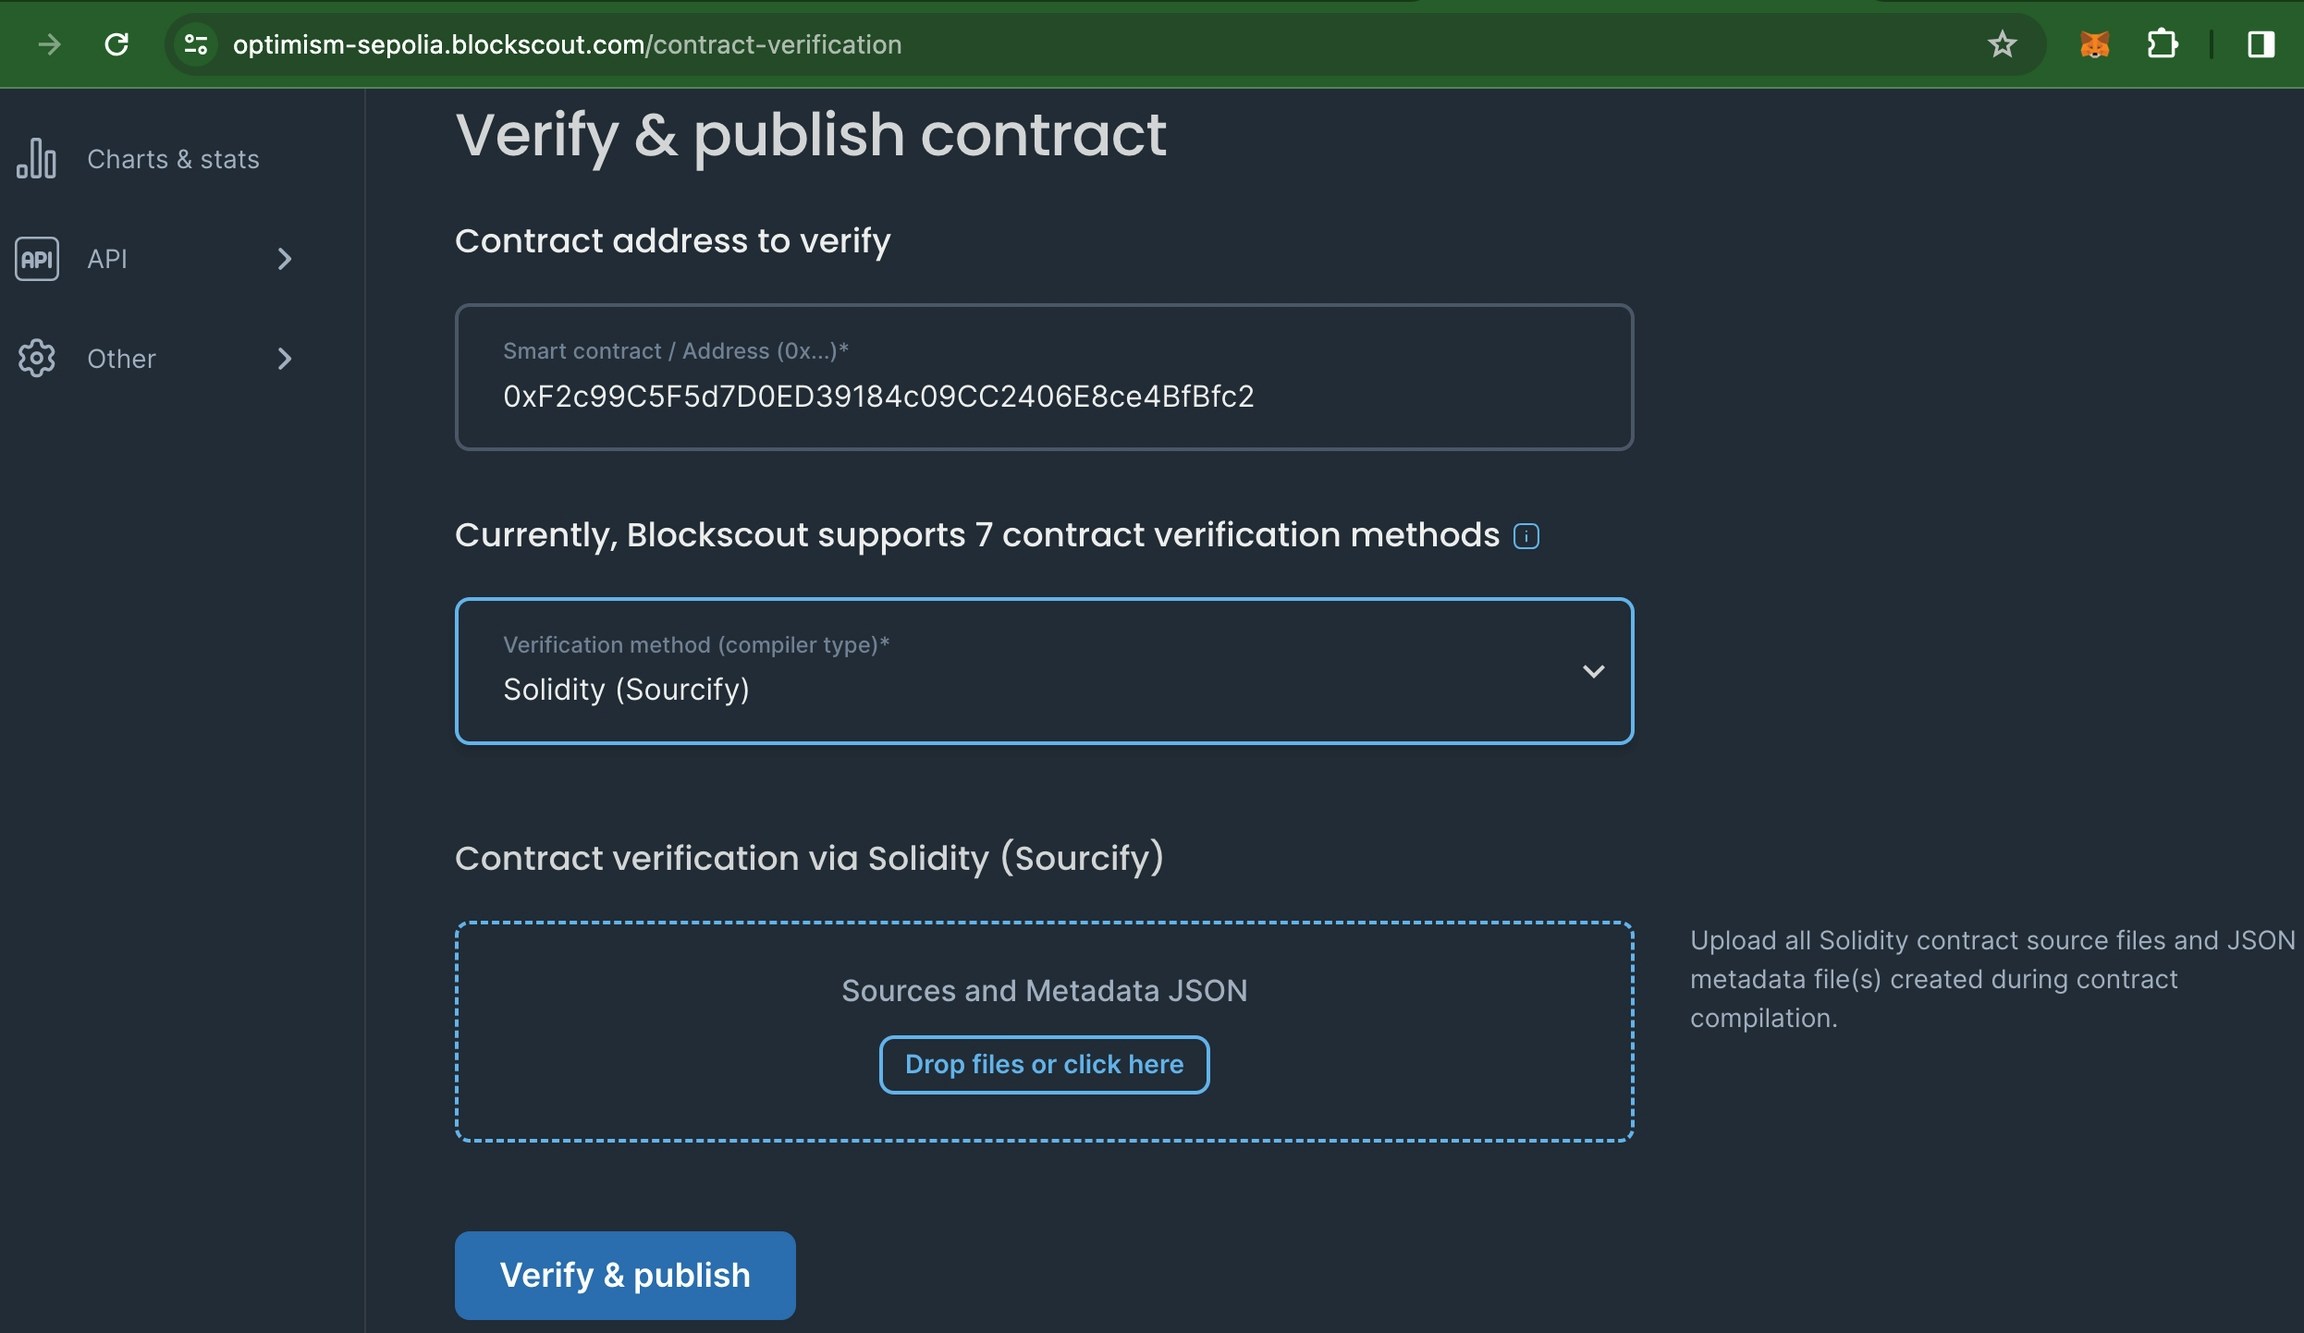This screenshot has width=2304, height=1333.
Task: Focus the Smart contract address field
Action: [1044, 377]
